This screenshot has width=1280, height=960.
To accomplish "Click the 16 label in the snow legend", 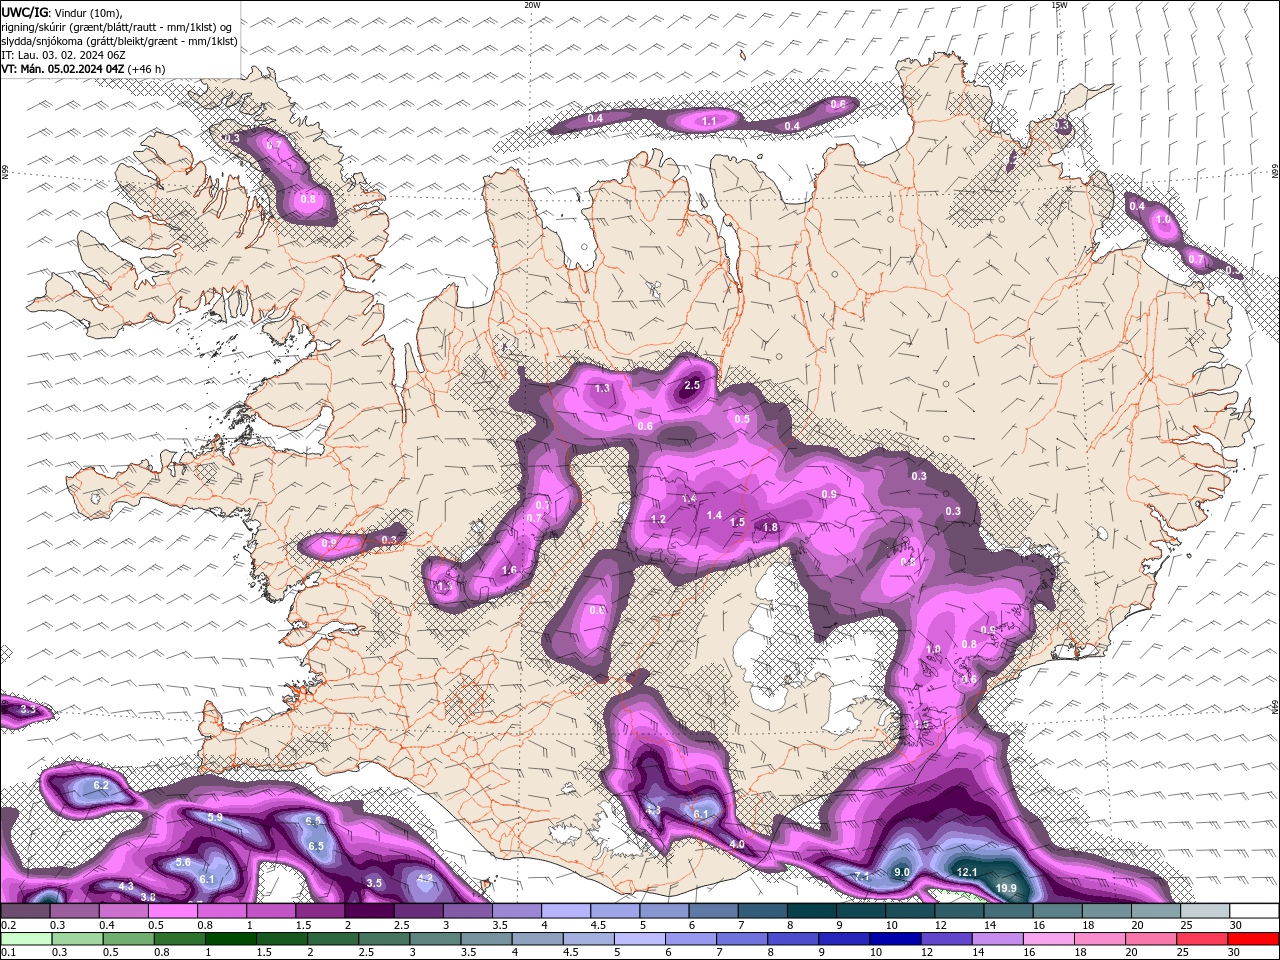I will pyautogui.click(x=1038, y=925).
